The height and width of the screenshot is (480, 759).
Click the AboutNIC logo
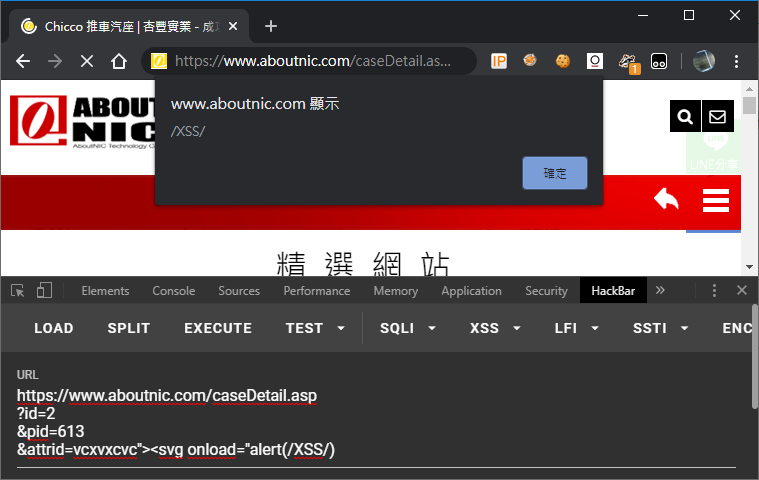pos(82,121)
